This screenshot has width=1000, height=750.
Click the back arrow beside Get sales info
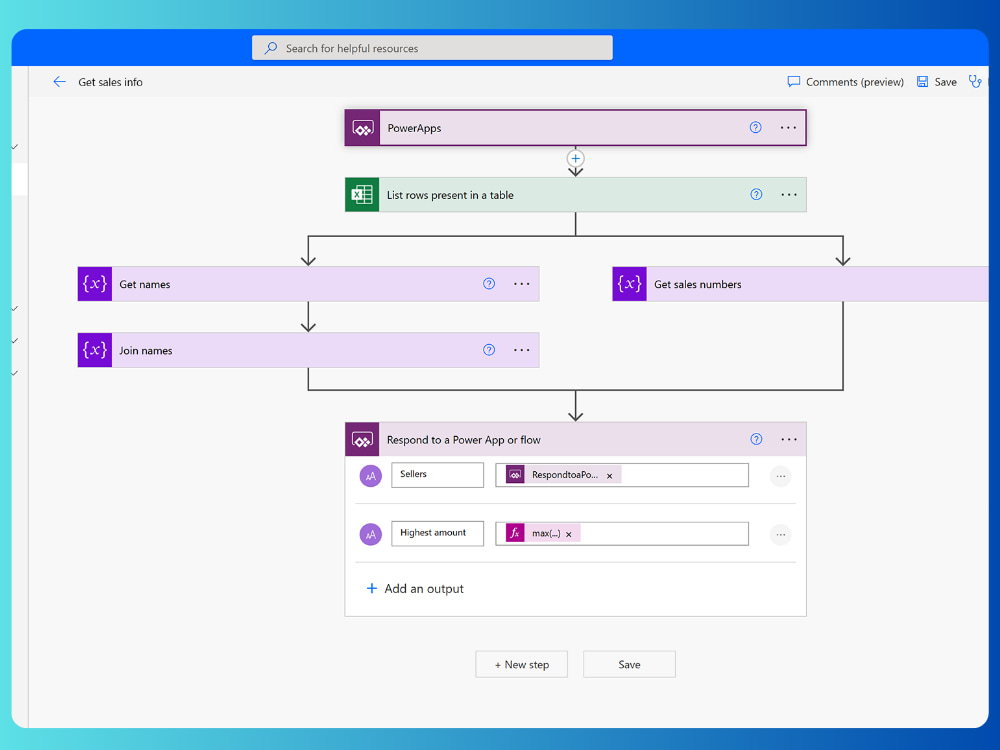pos(59,82)
